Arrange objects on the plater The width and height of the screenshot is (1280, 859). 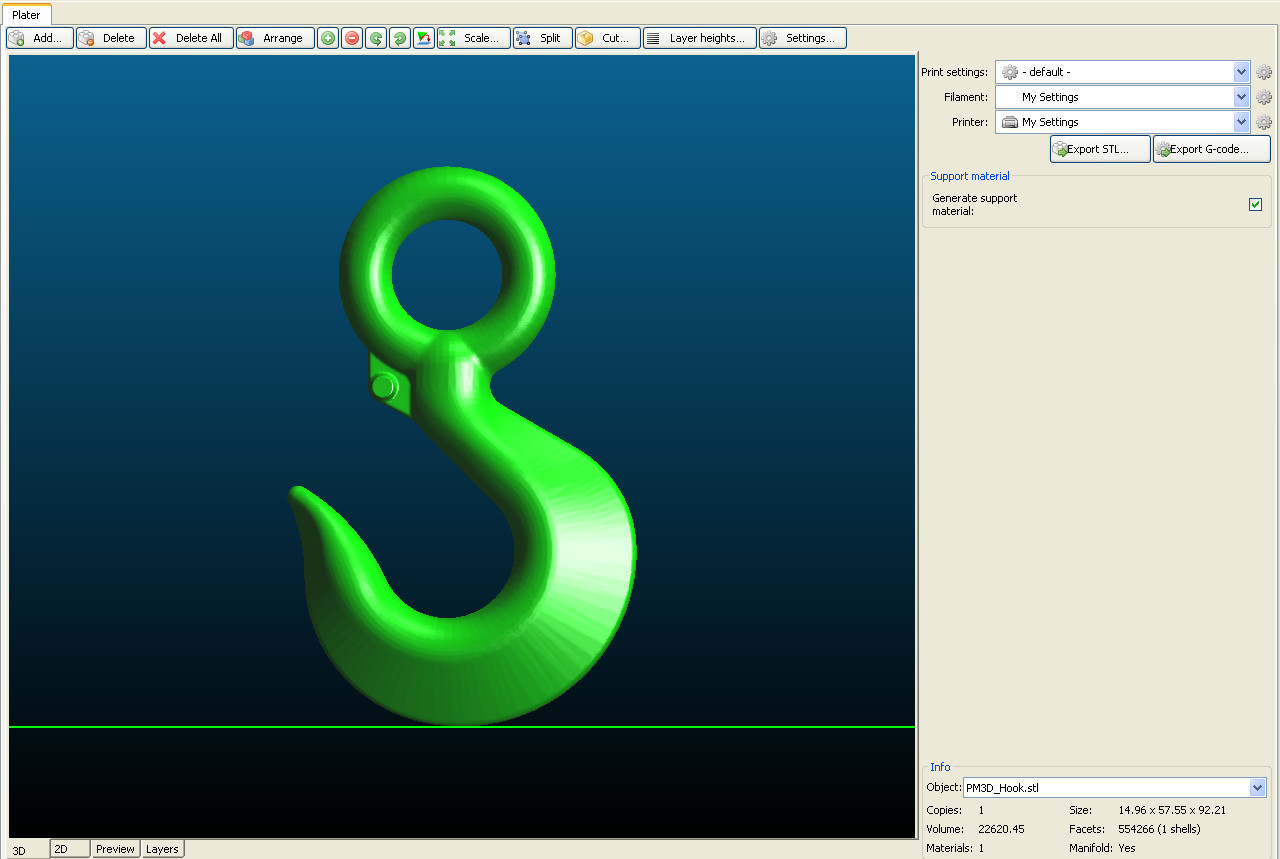point(275,37)
